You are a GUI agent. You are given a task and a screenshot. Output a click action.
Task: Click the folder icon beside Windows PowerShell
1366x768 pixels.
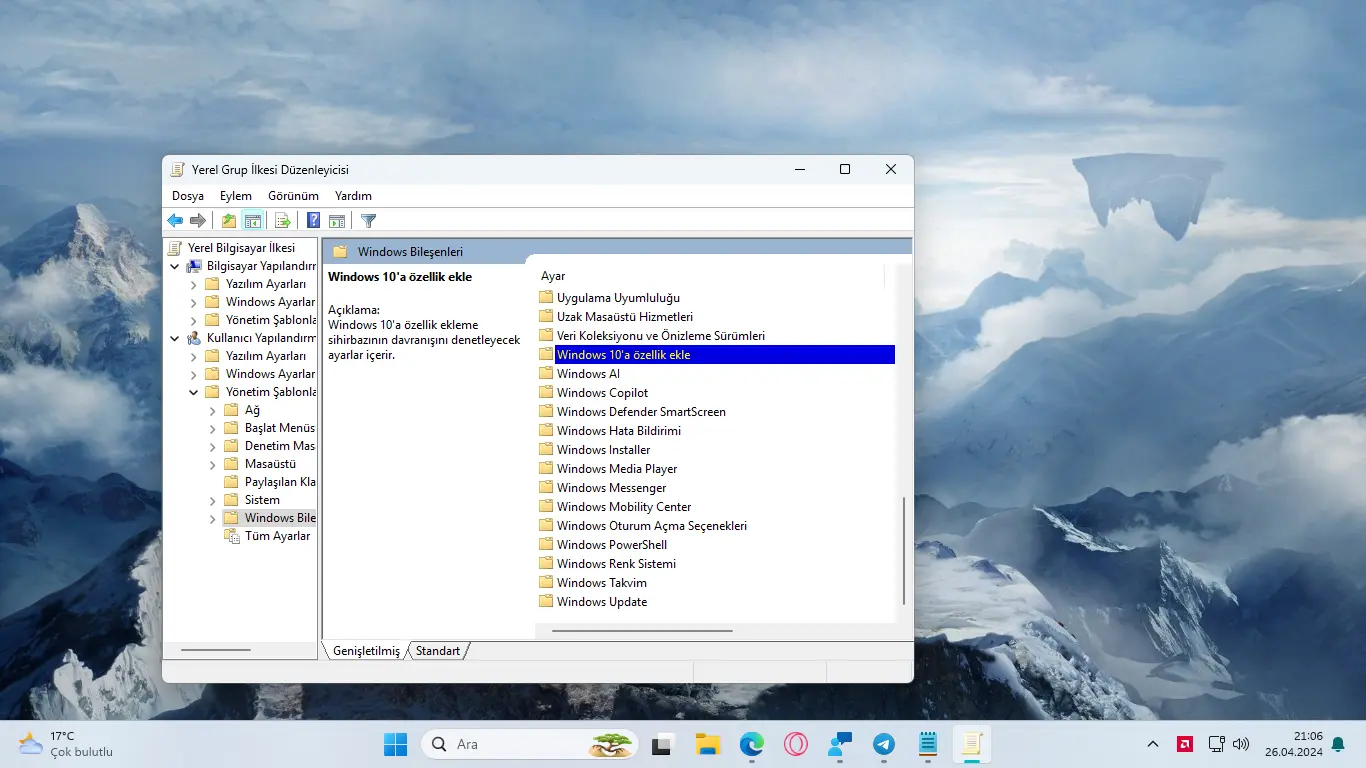click(x=546, y=545)
